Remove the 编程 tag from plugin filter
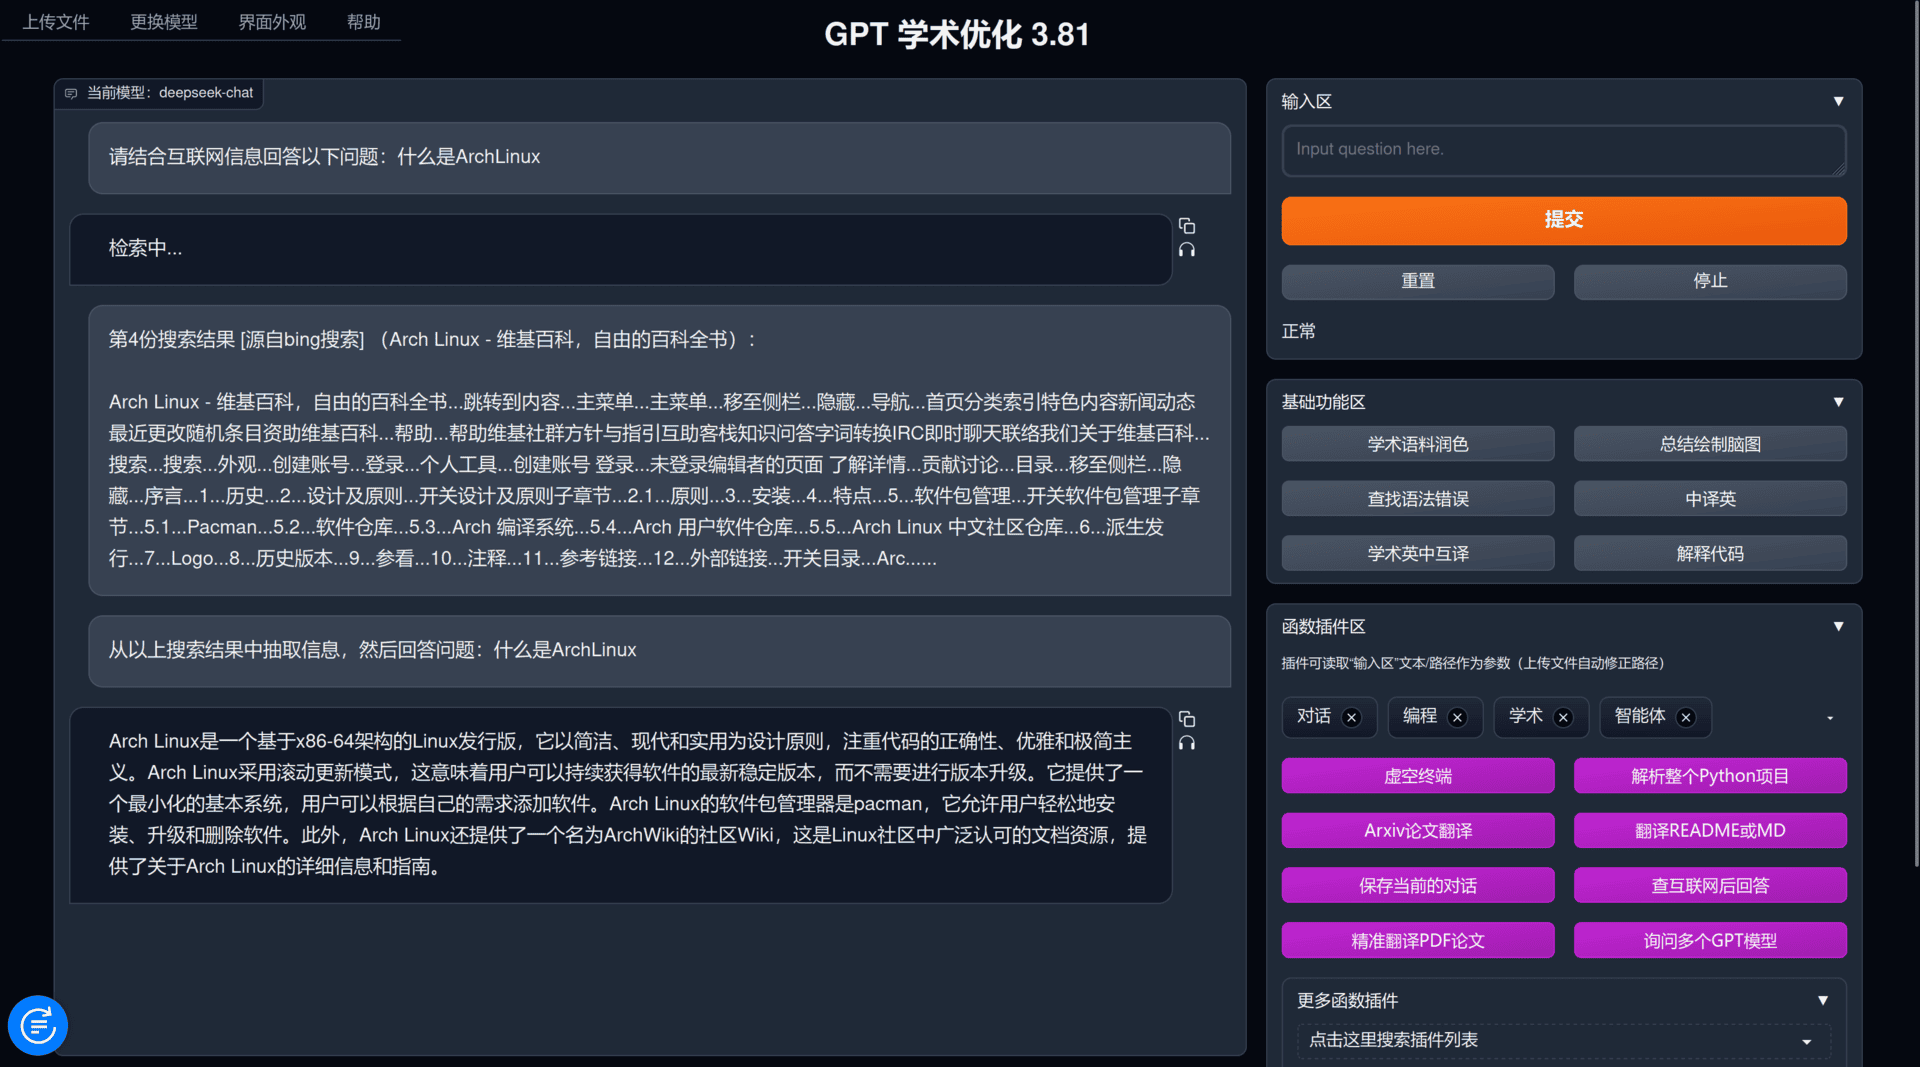 pyautogui.click(x=1457, y=717)
